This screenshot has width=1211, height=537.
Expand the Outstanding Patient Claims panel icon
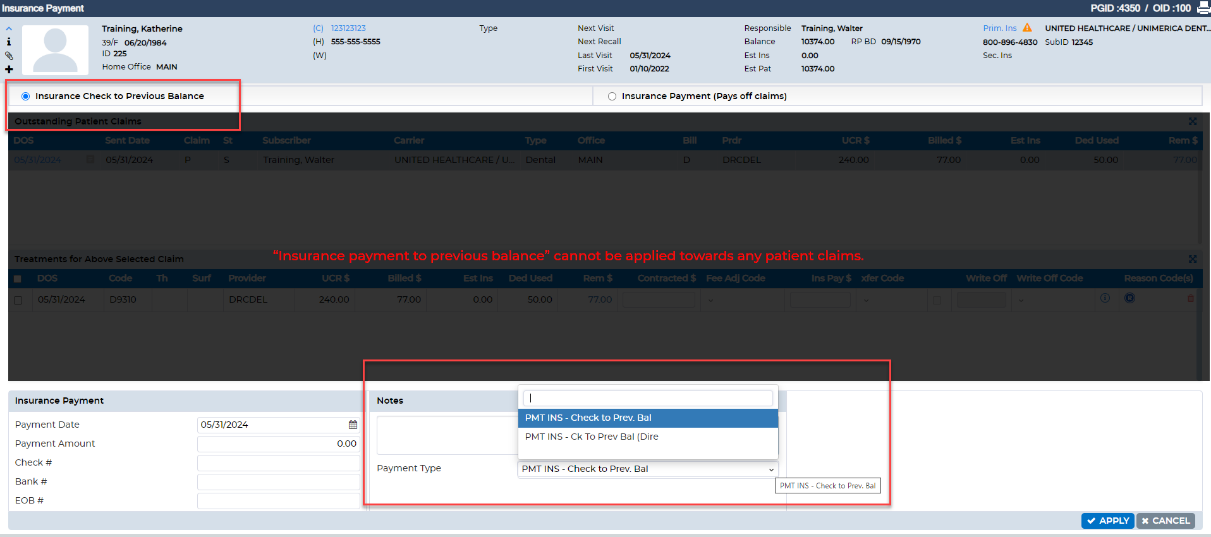[x=1192, y=121]
